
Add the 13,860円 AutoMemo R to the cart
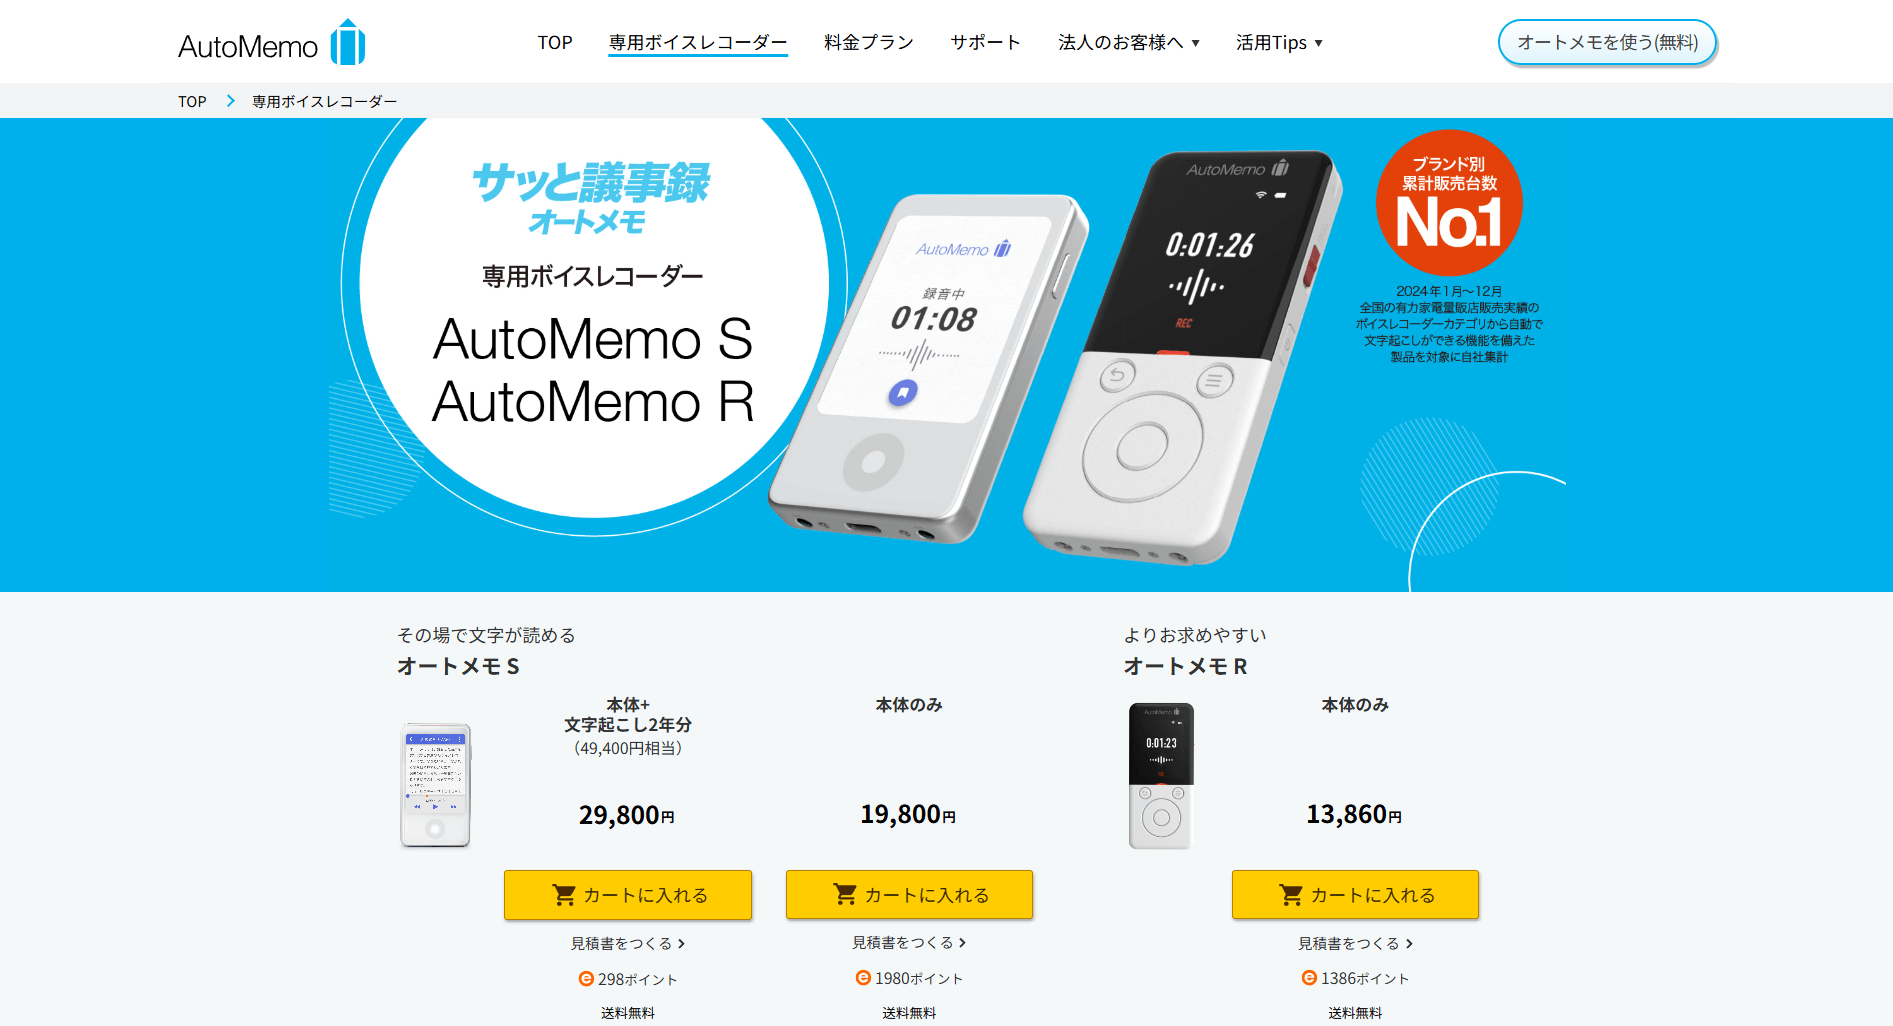pyautogui.click(x=1355, y=895)
